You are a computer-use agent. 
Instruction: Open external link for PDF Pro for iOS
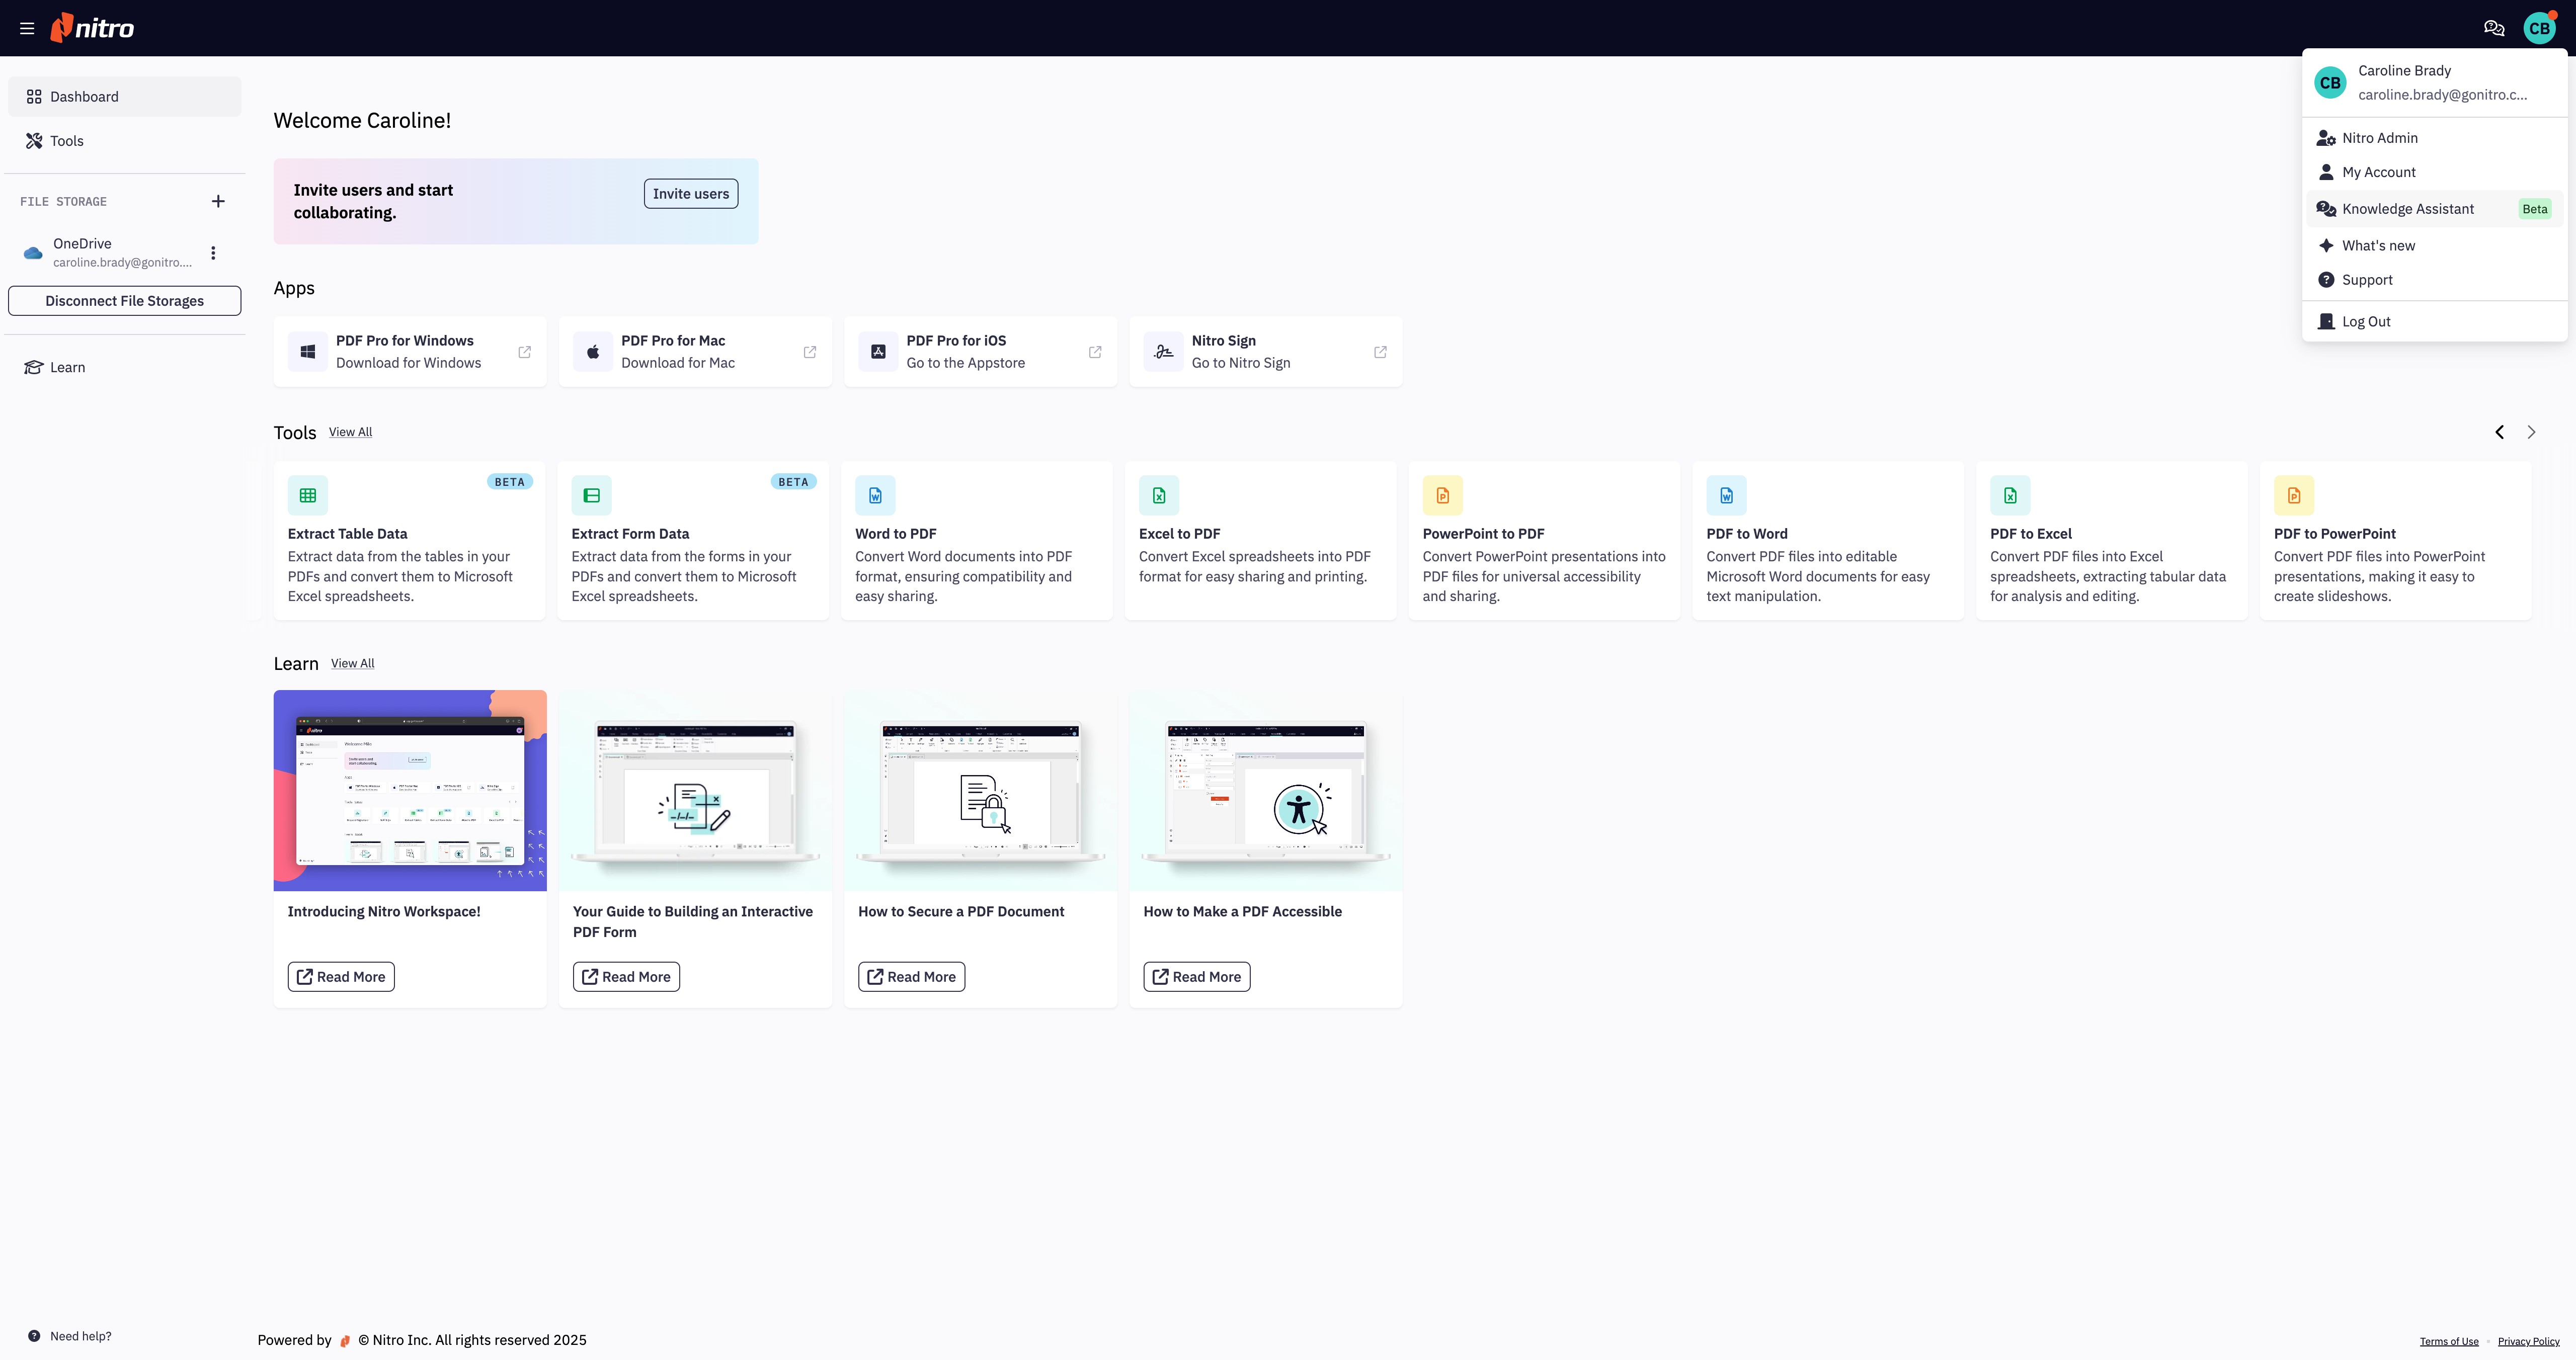coord(1095,352)
